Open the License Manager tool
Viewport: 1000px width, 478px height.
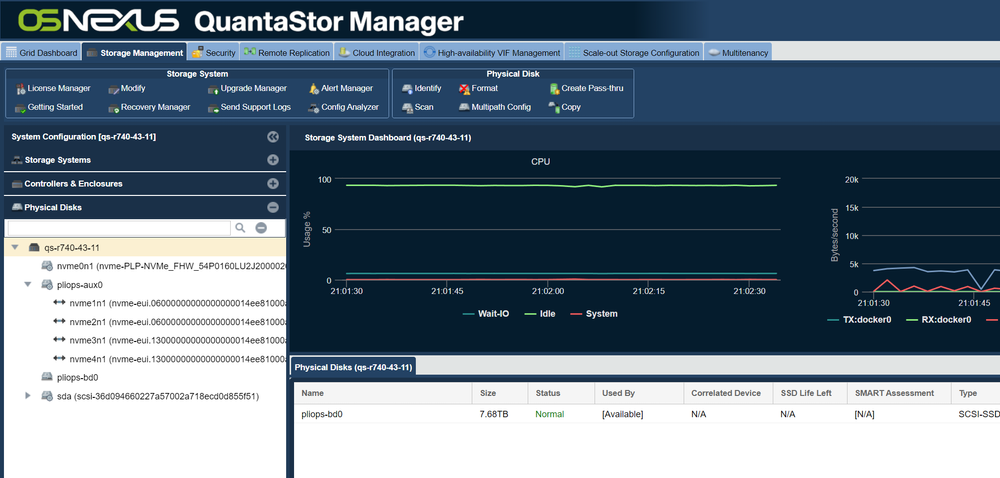tap(53, 89)
